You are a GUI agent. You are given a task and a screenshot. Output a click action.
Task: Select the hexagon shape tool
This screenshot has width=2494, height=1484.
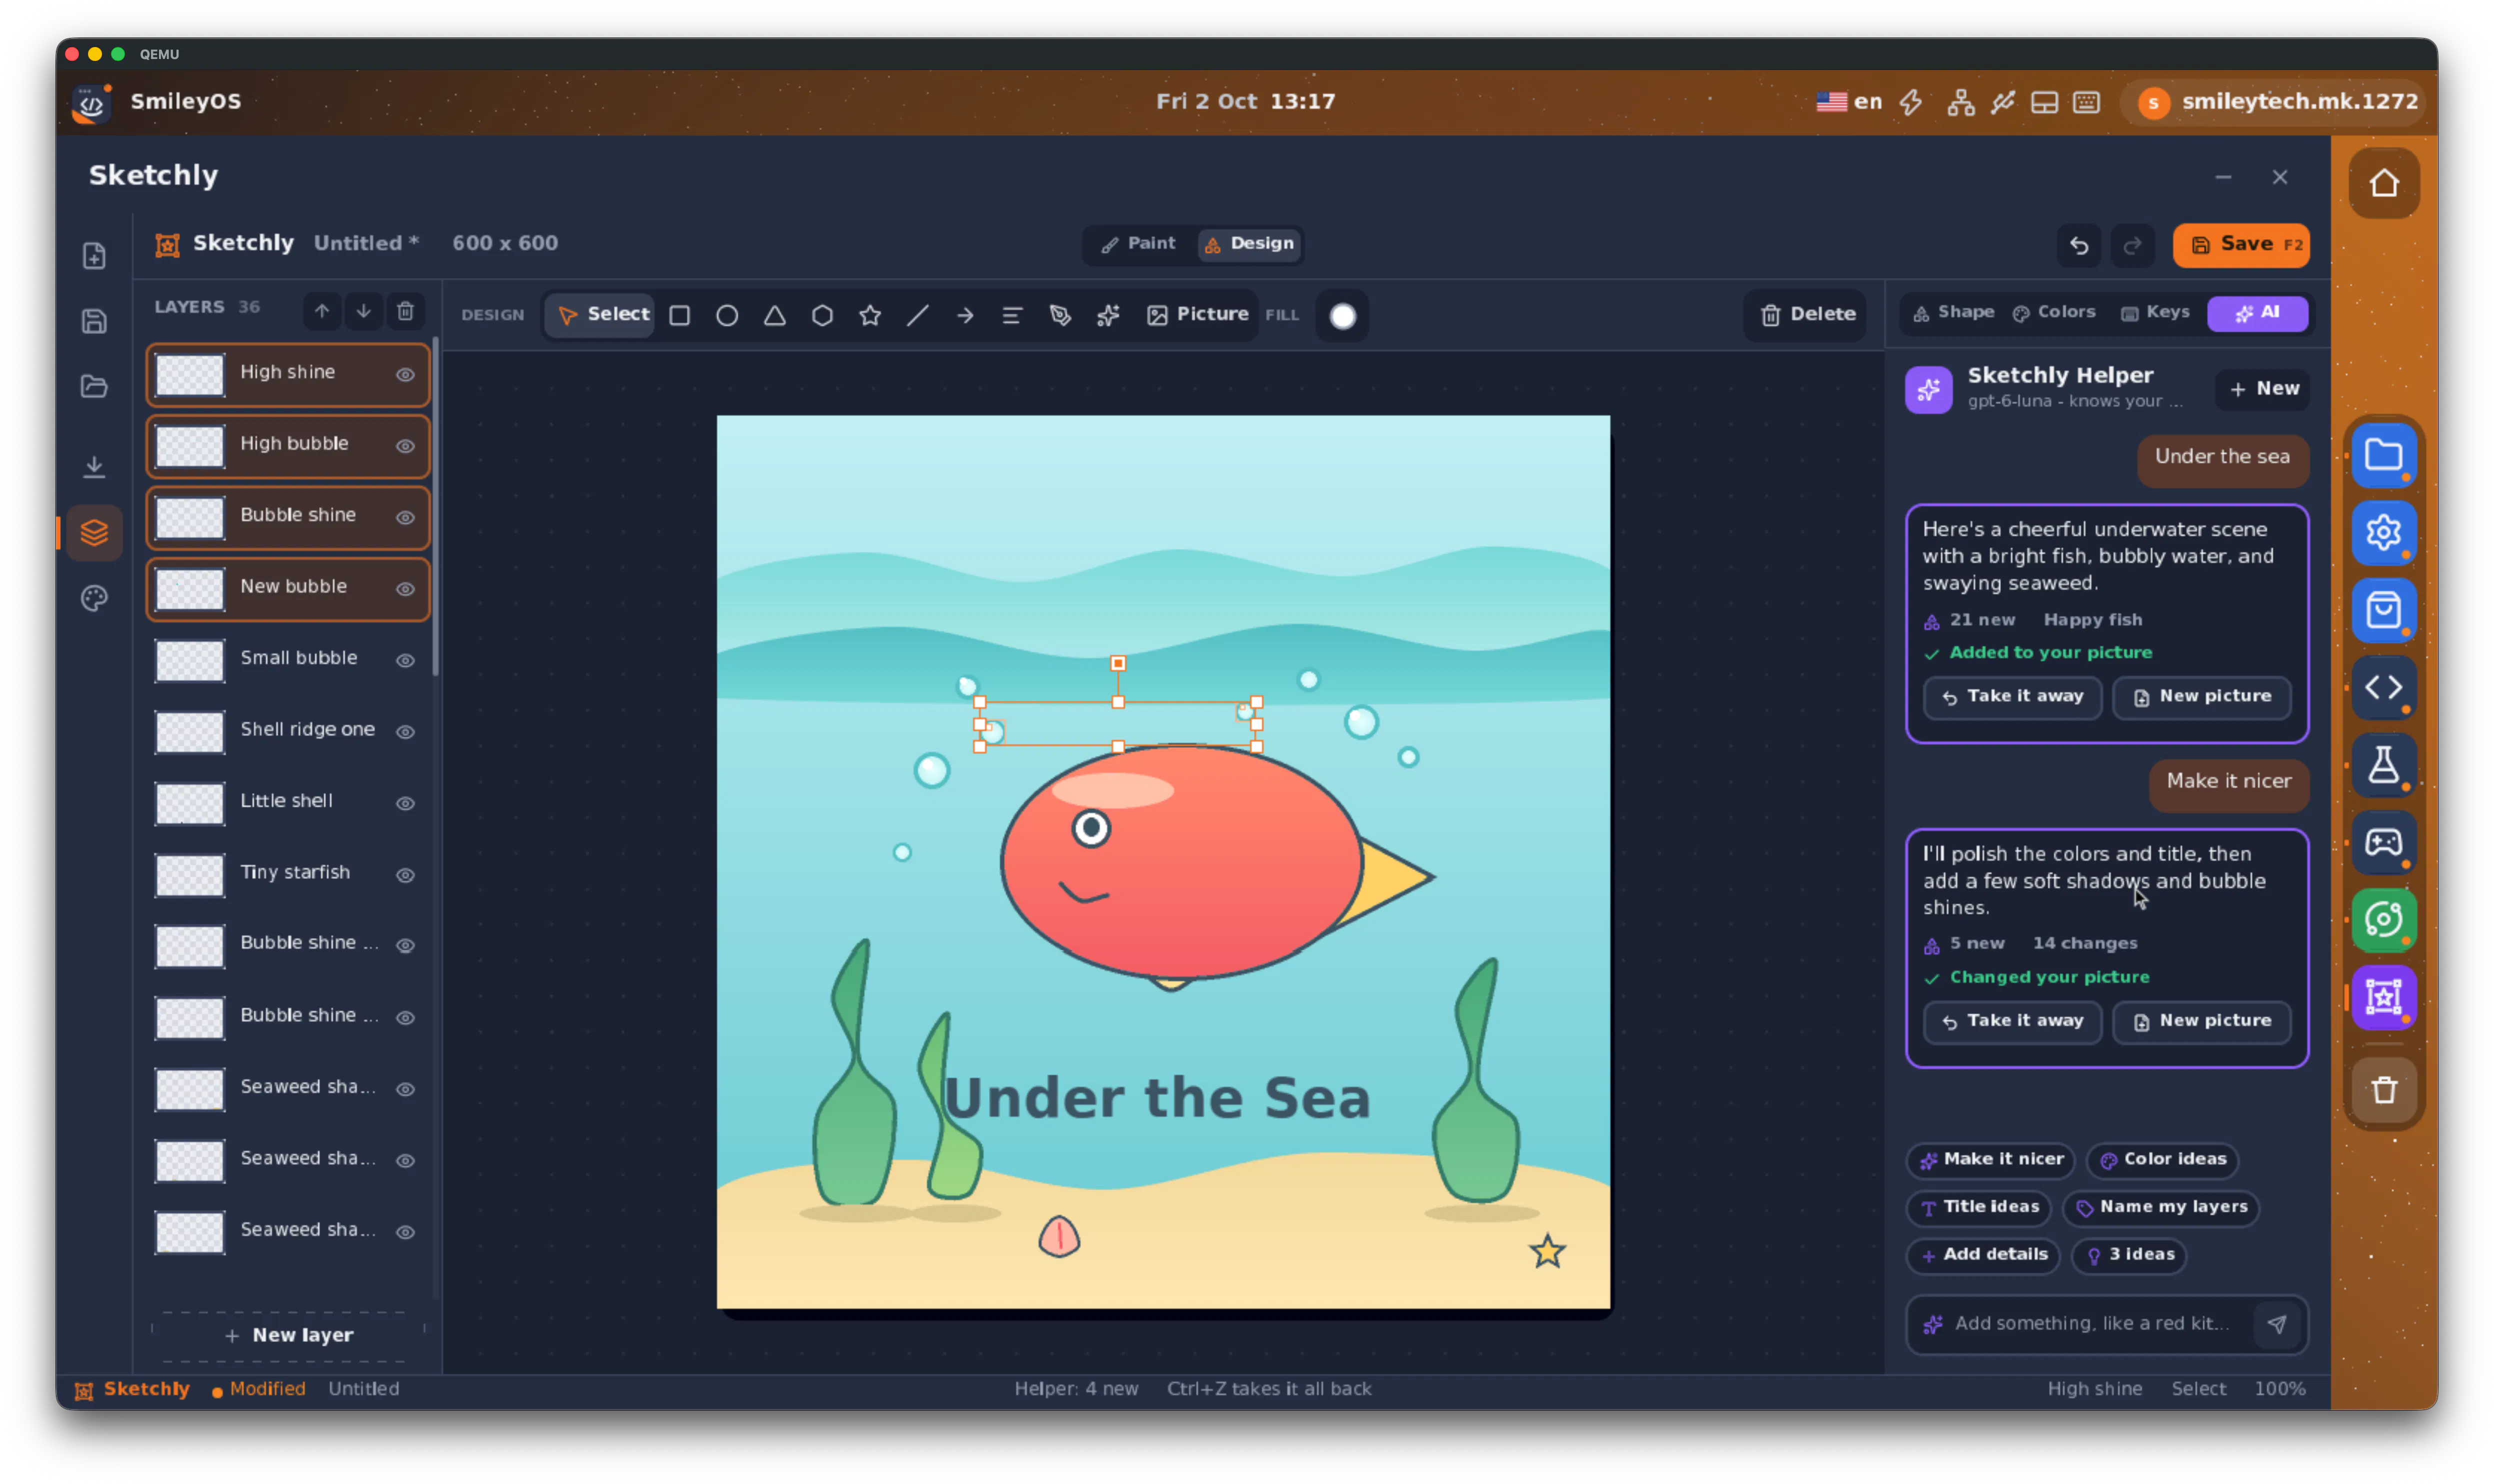coord(822,315)
